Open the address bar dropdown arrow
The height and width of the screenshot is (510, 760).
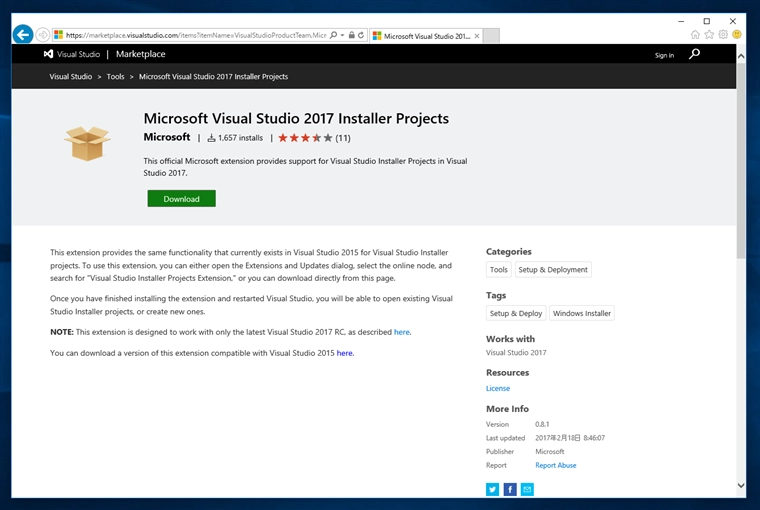click(x=342, y=35)
